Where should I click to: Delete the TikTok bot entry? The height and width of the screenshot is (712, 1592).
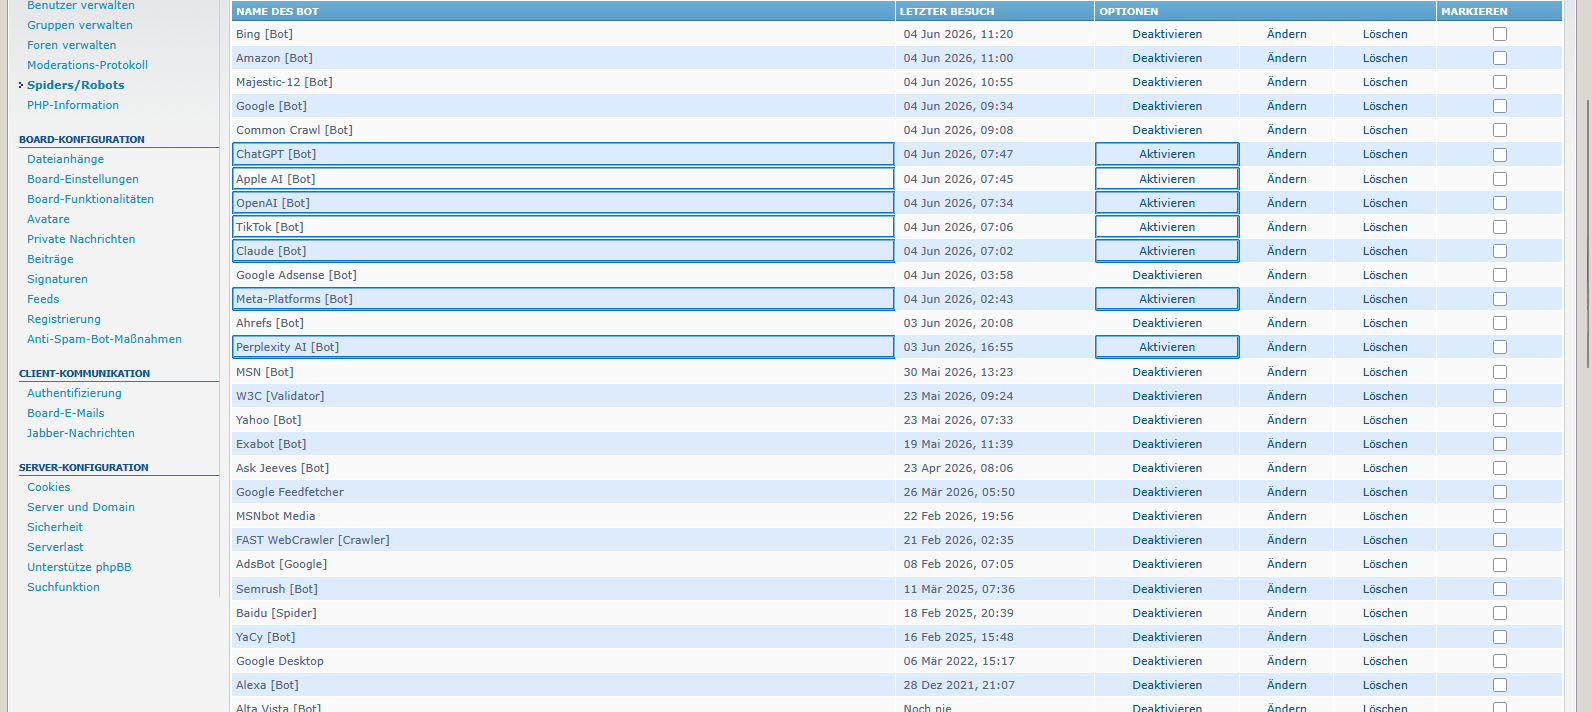1385,227
